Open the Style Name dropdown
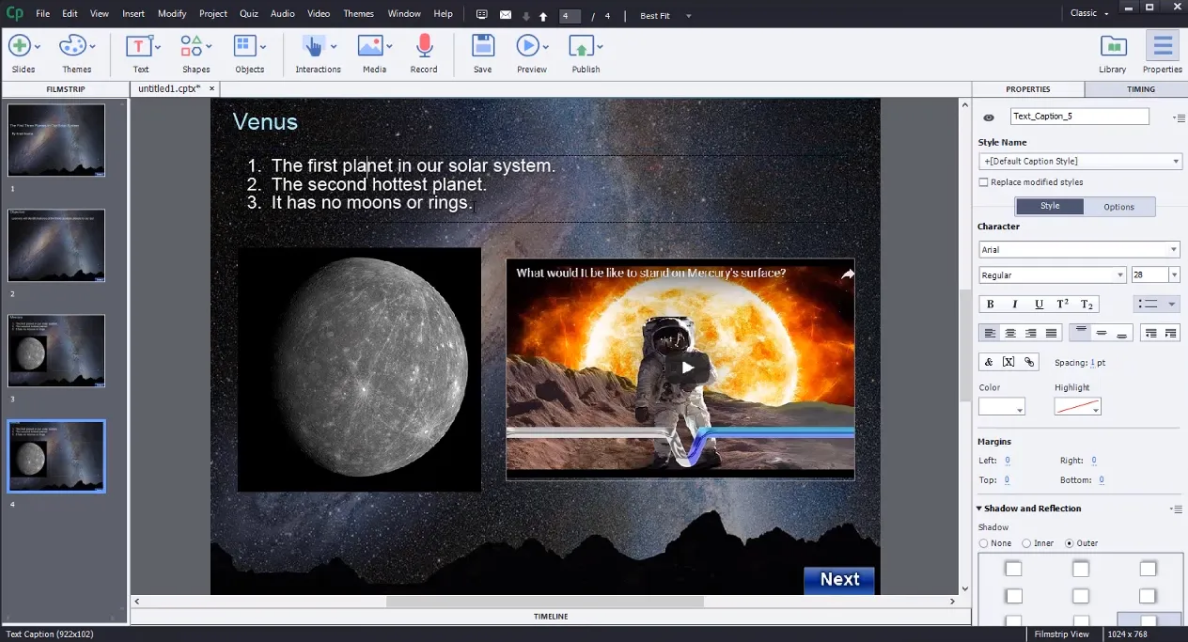1188x642 pixels. point(1080,161)
